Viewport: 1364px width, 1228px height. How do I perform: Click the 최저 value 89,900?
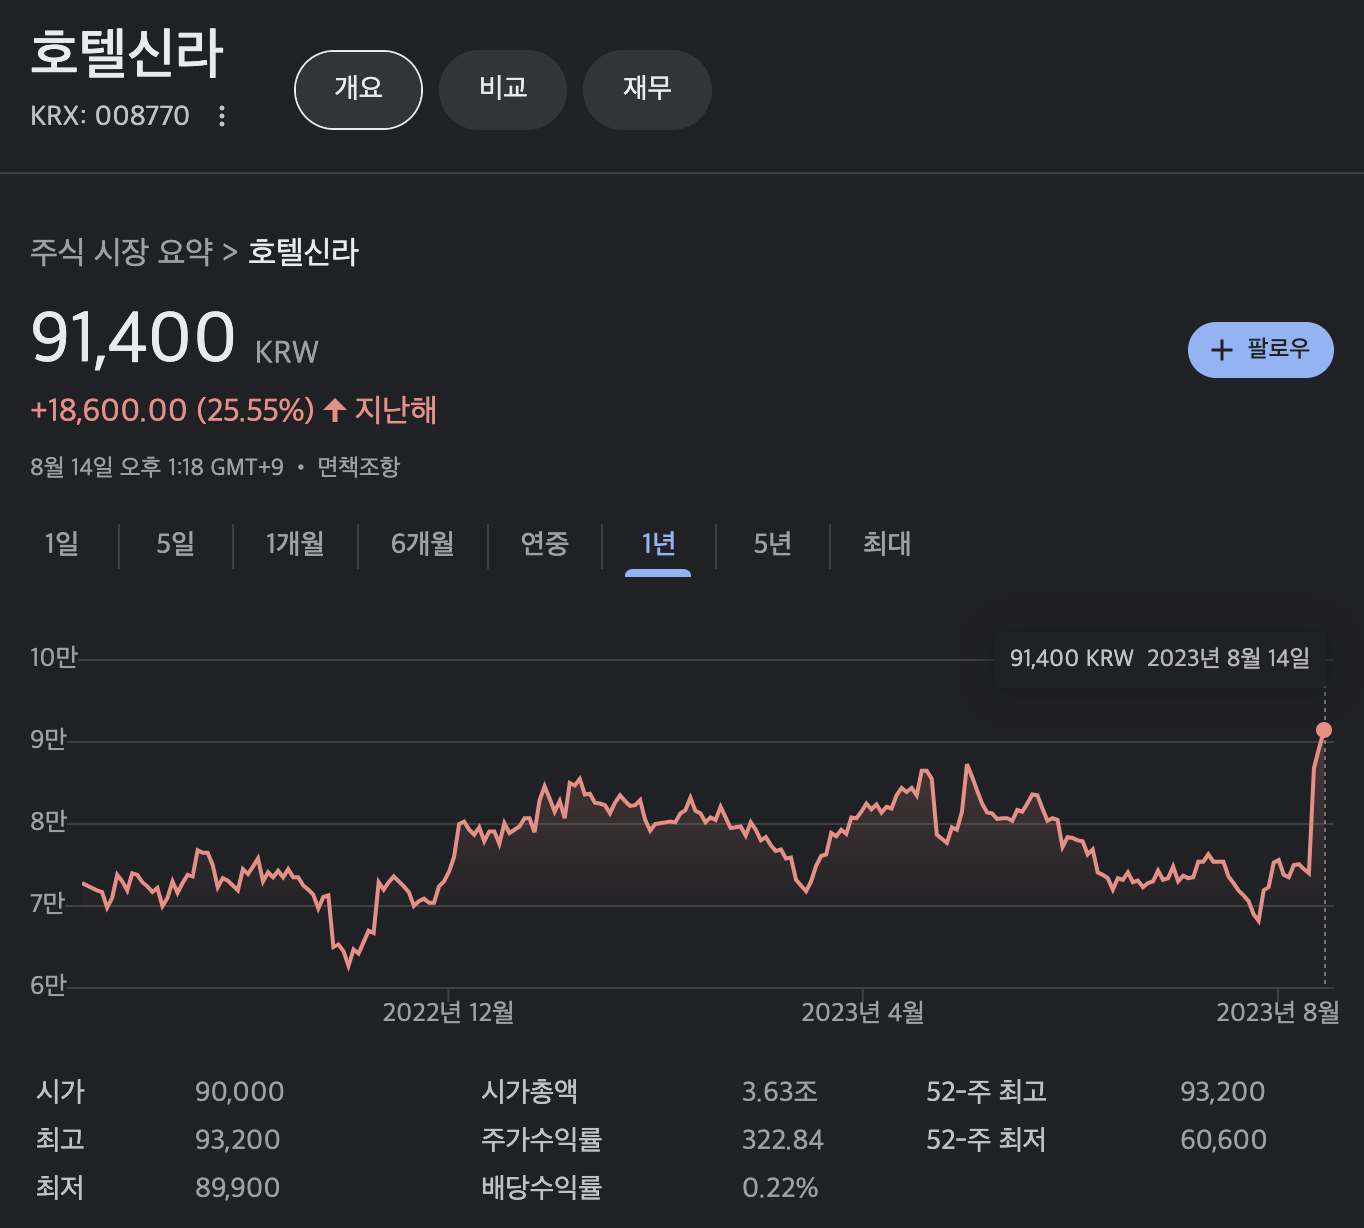237,1187
